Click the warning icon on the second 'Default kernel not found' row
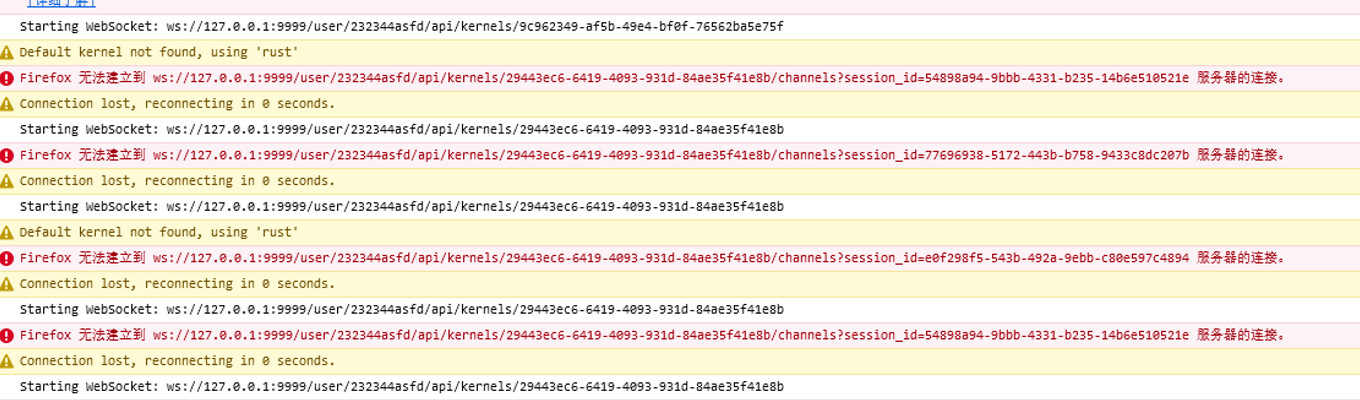 point(7,232)
